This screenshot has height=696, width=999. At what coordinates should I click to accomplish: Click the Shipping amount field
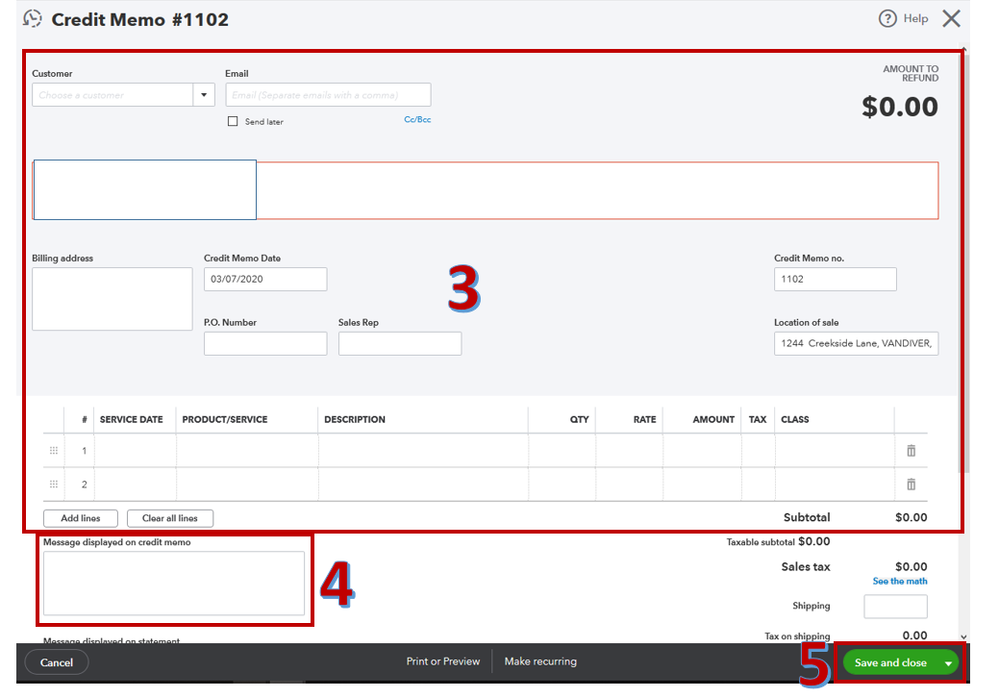pos(896,606)
